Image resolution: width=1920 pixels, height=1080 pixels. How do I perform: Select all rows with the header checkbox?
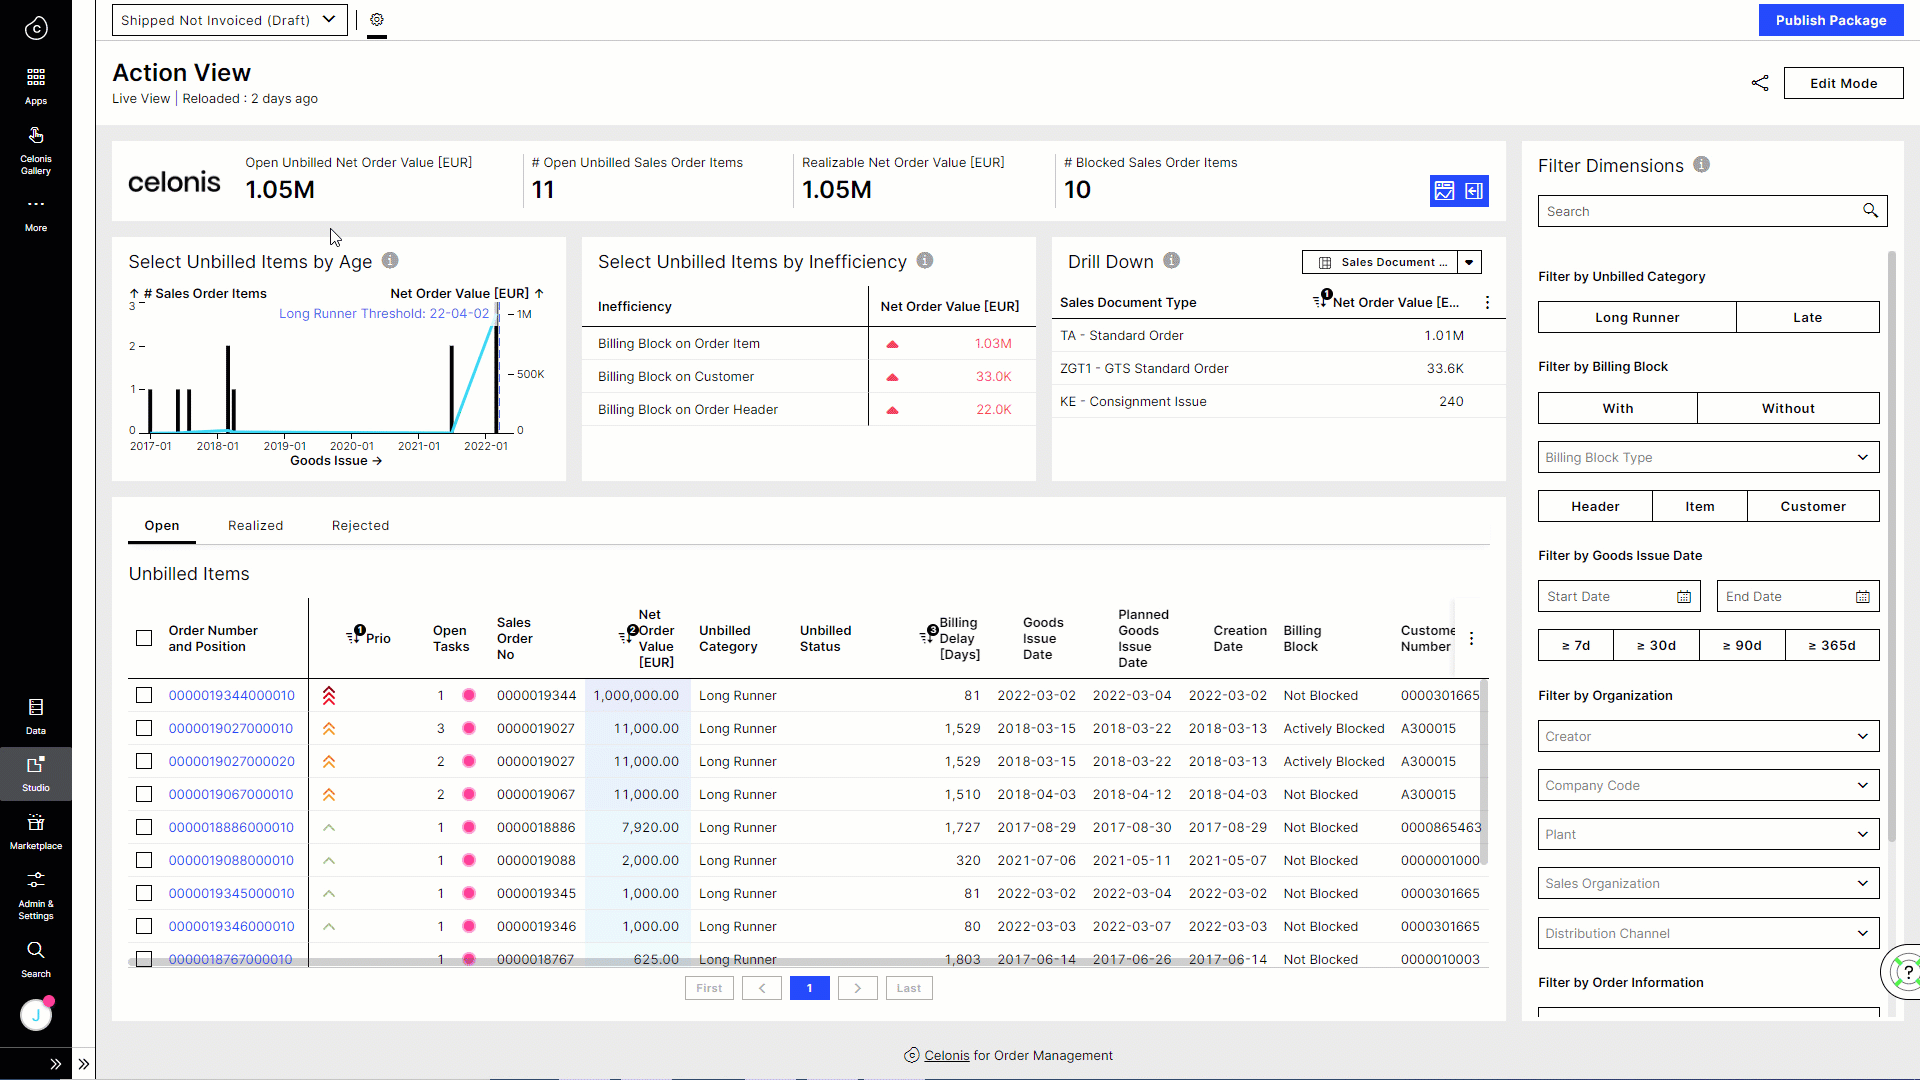point(143,638)
